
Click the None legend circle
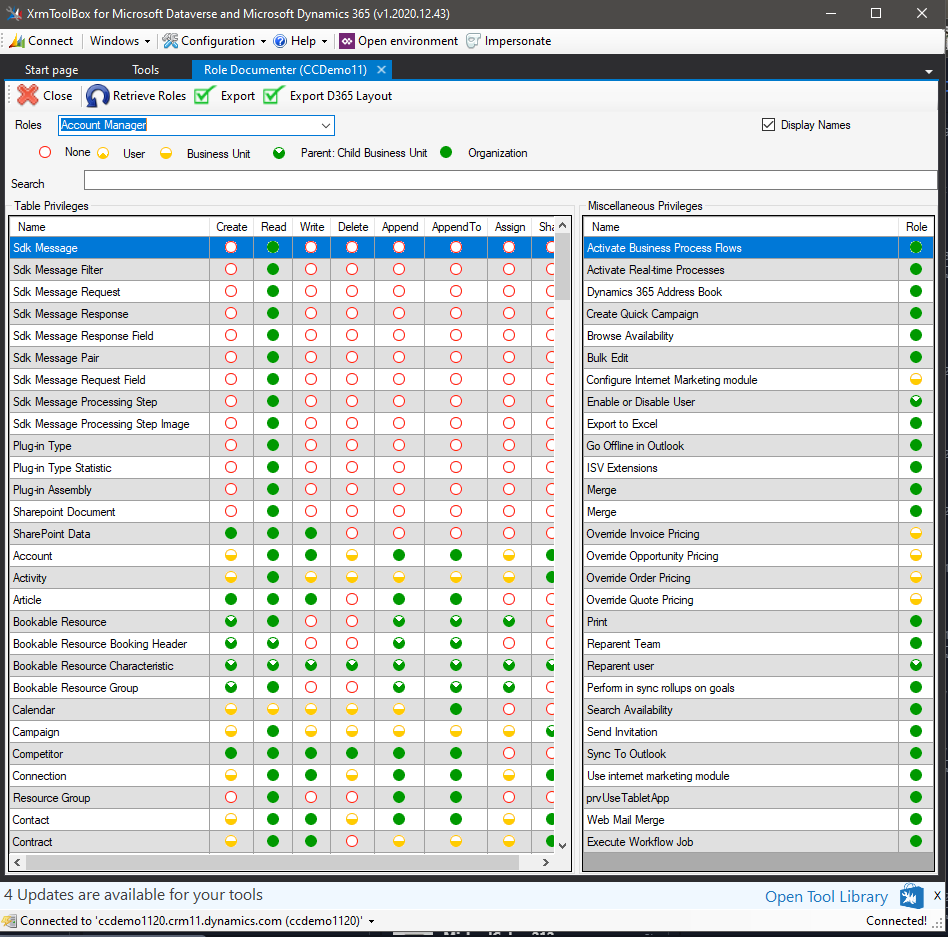(x=45, y=152)
